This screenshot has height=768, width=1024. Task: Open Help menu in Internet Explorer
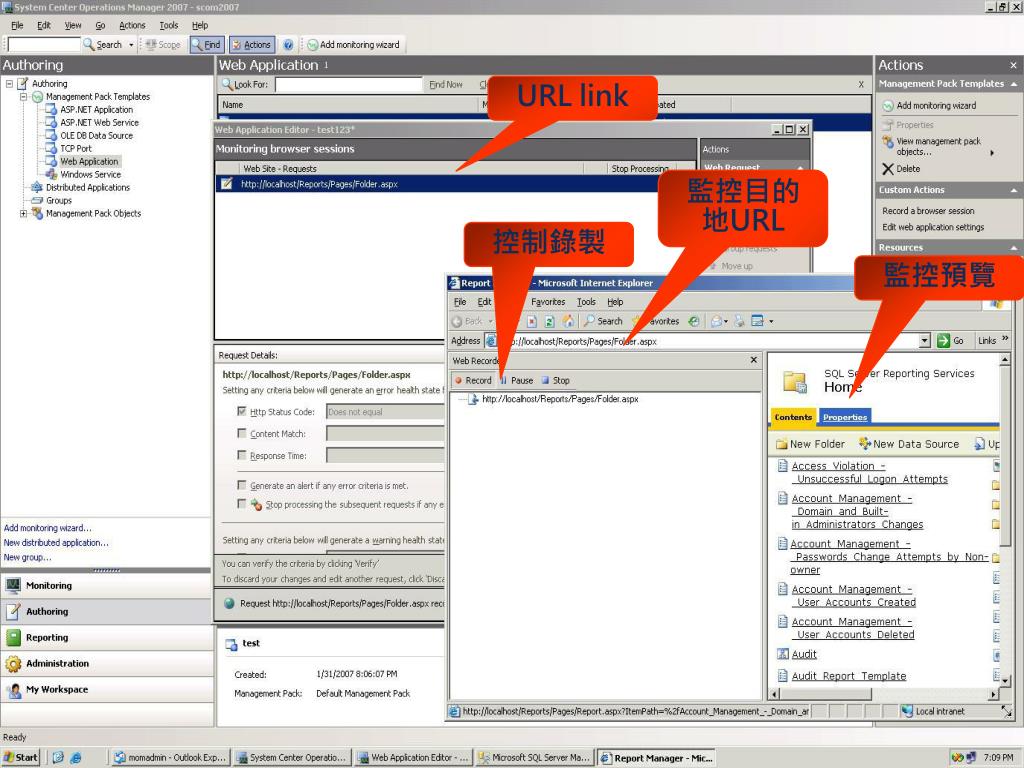click(x=615, y=302)
